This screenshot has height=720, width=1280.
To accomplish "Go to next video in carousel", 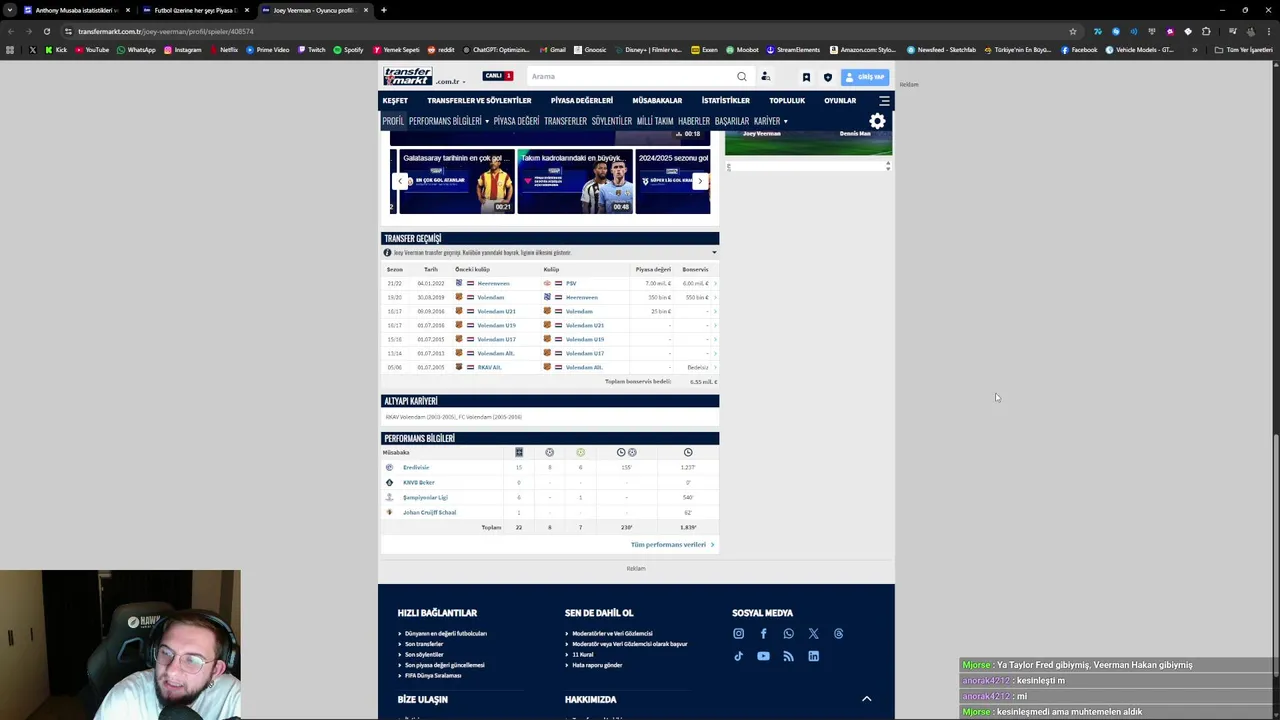I will [x=700, y=181].
